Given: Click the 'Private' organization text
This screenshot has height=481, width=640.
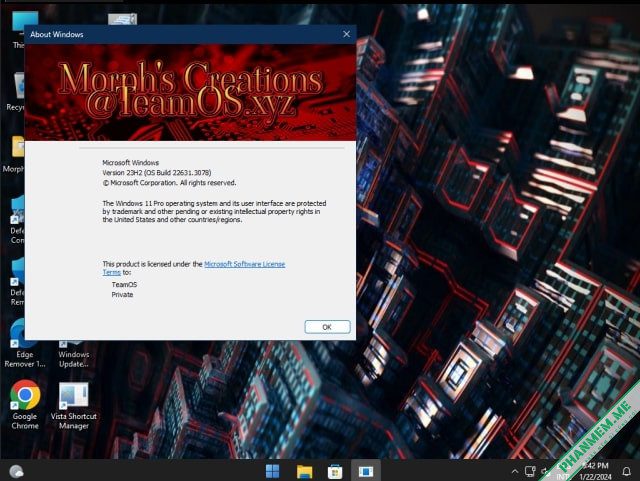Looking at the screenshot, I should coord(122,294).
